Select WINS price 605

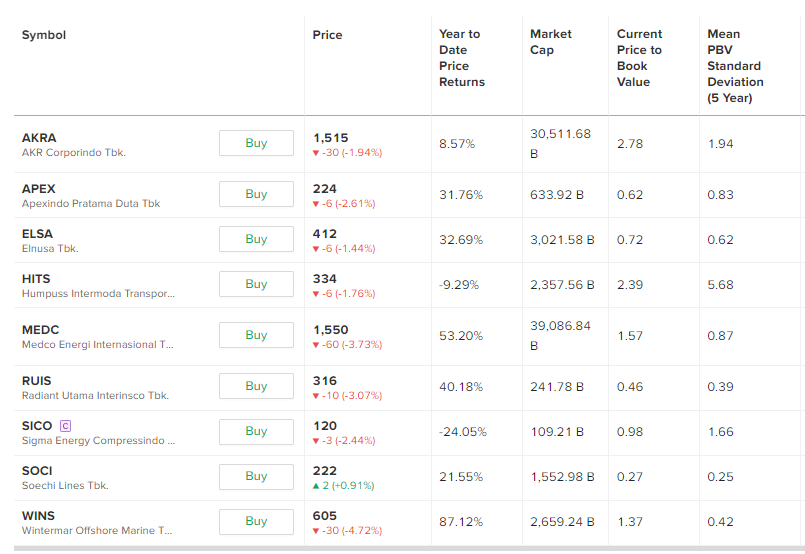(324, 516)
